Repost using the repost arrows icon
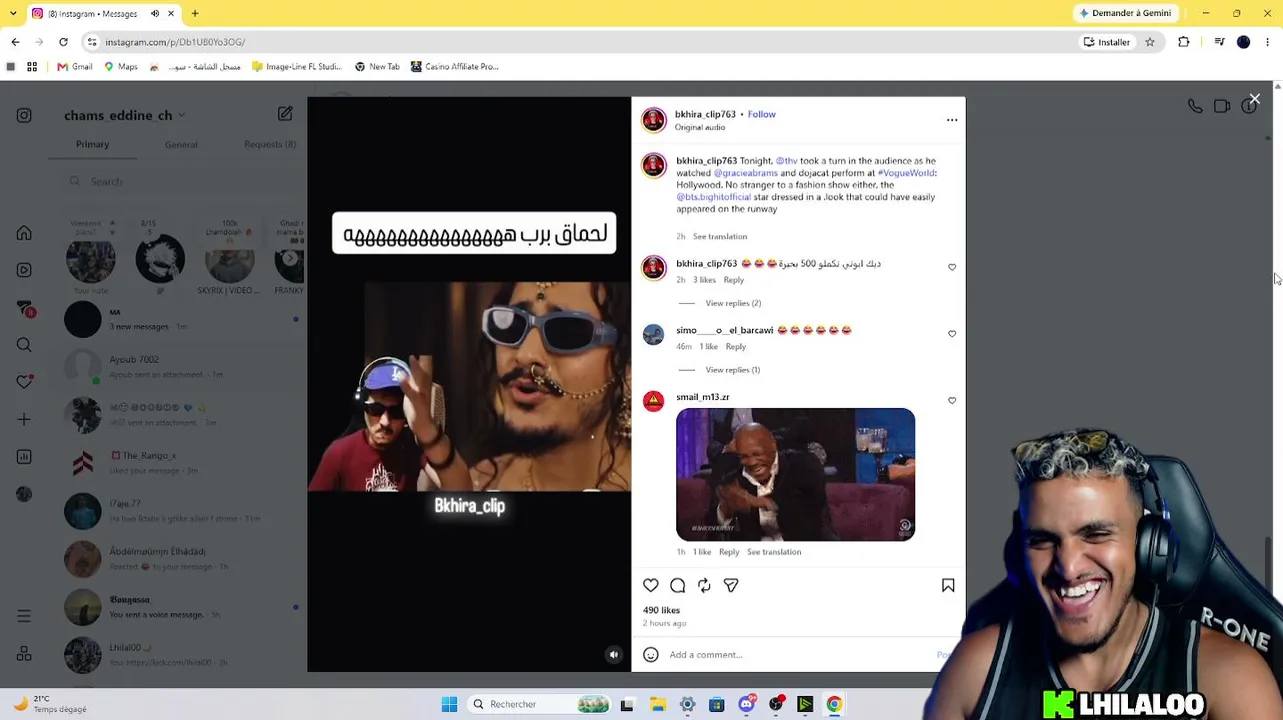 (704, 586)
